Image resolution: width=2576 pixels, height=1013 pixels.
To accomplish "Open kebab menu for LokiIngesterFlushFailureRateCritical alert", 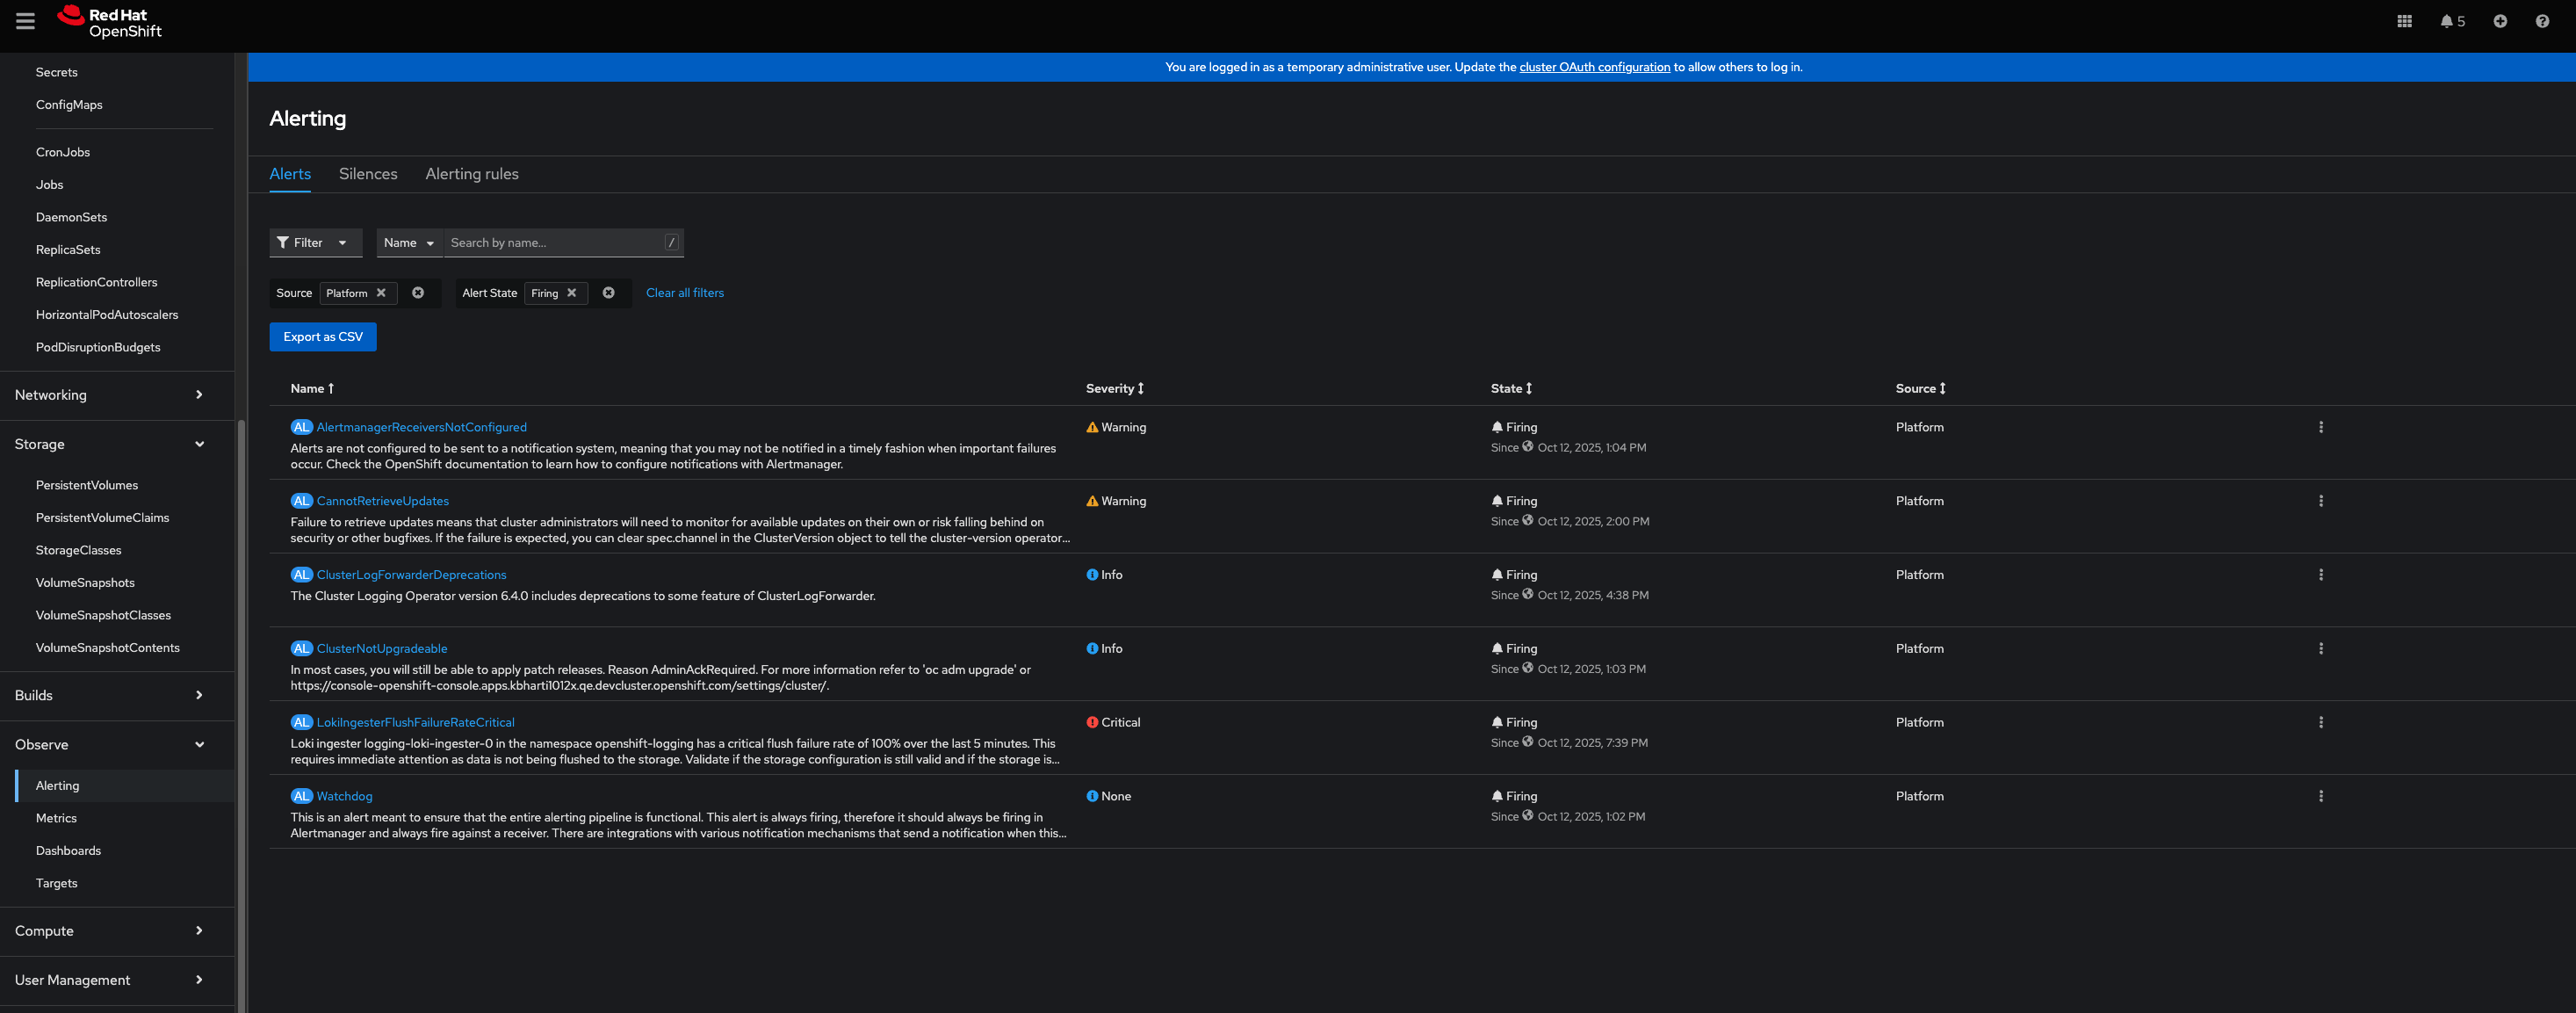I will [x=2320, y=722].
